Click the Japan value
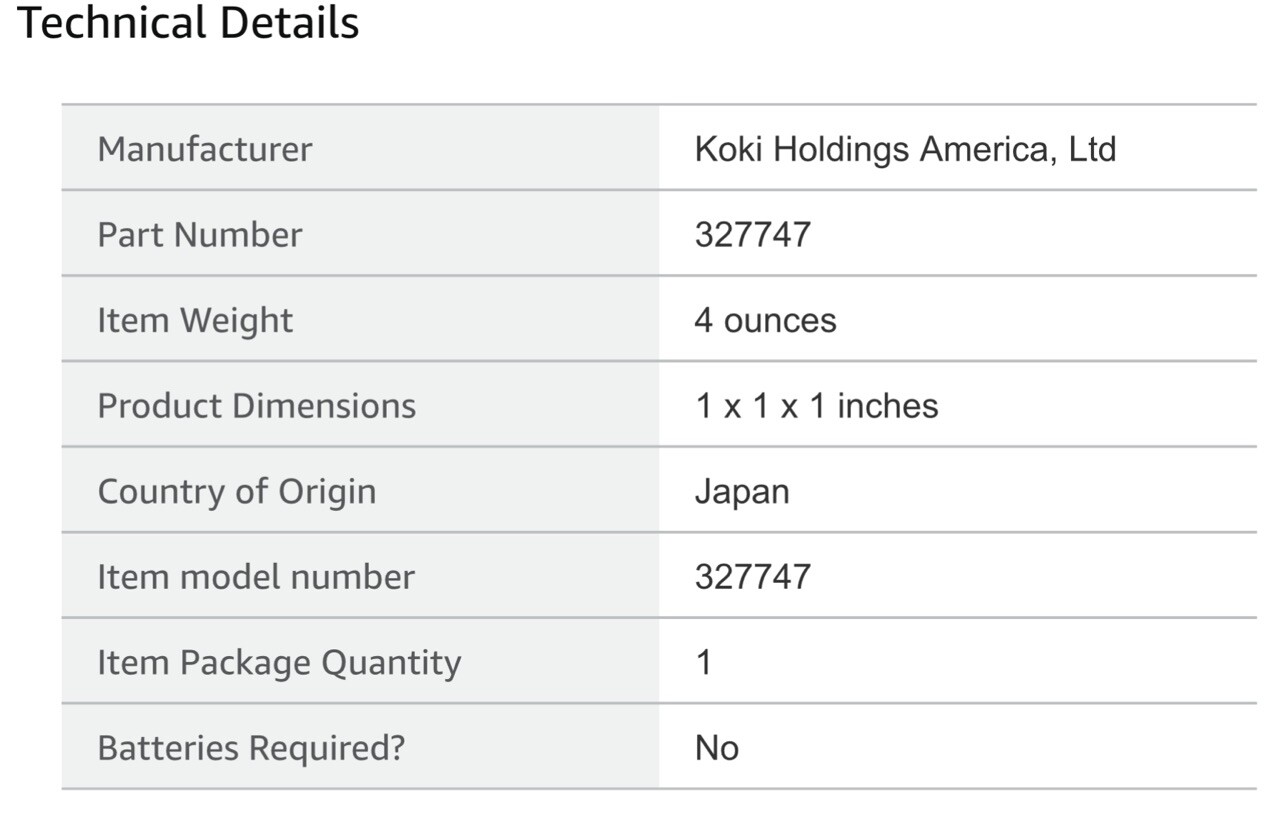This screenshot has height=831, width=1284. (x=742, y=493)
